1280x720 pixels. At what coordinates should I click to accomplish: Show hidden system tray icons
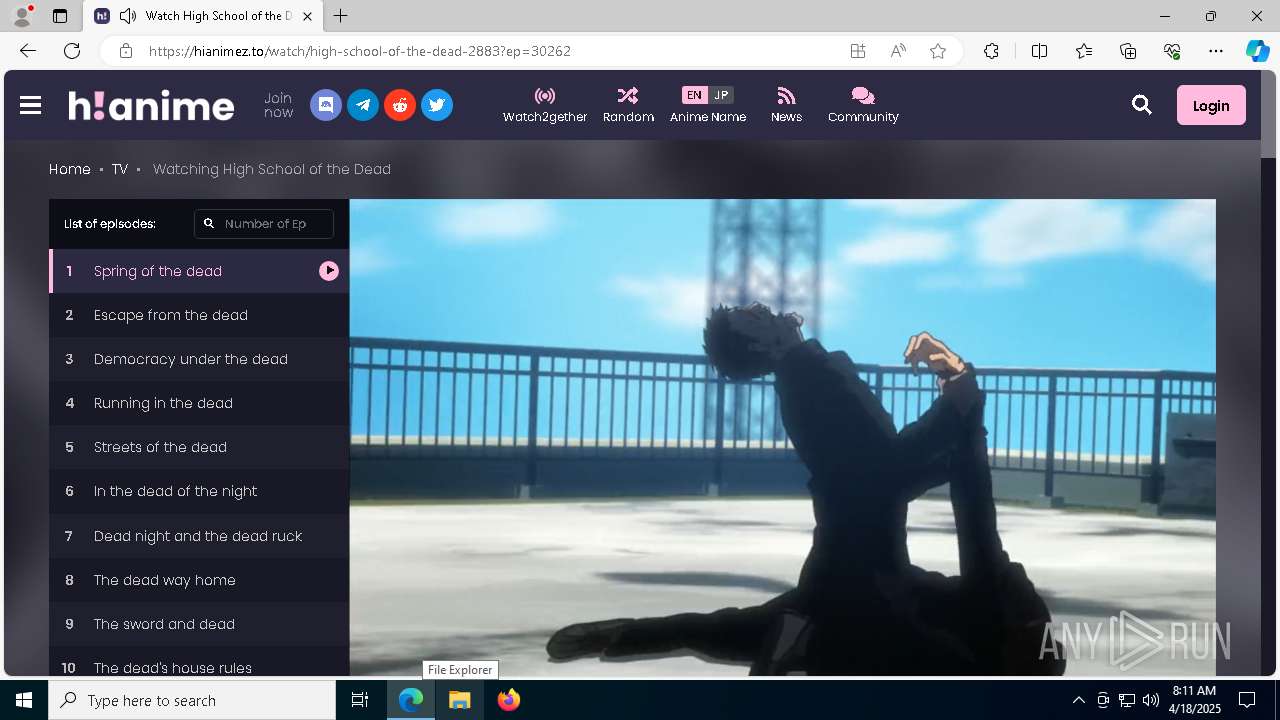(1078, 700)
